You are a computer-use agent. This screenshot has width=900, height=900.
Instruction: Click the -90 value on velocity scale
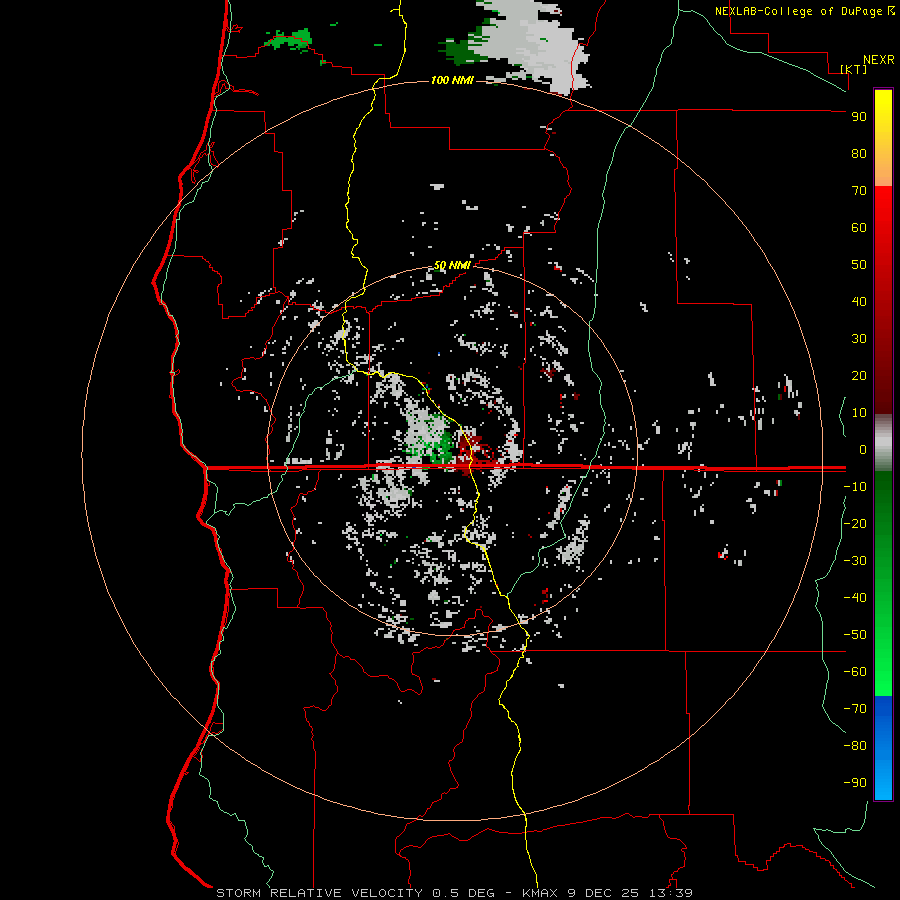point(855,783)
